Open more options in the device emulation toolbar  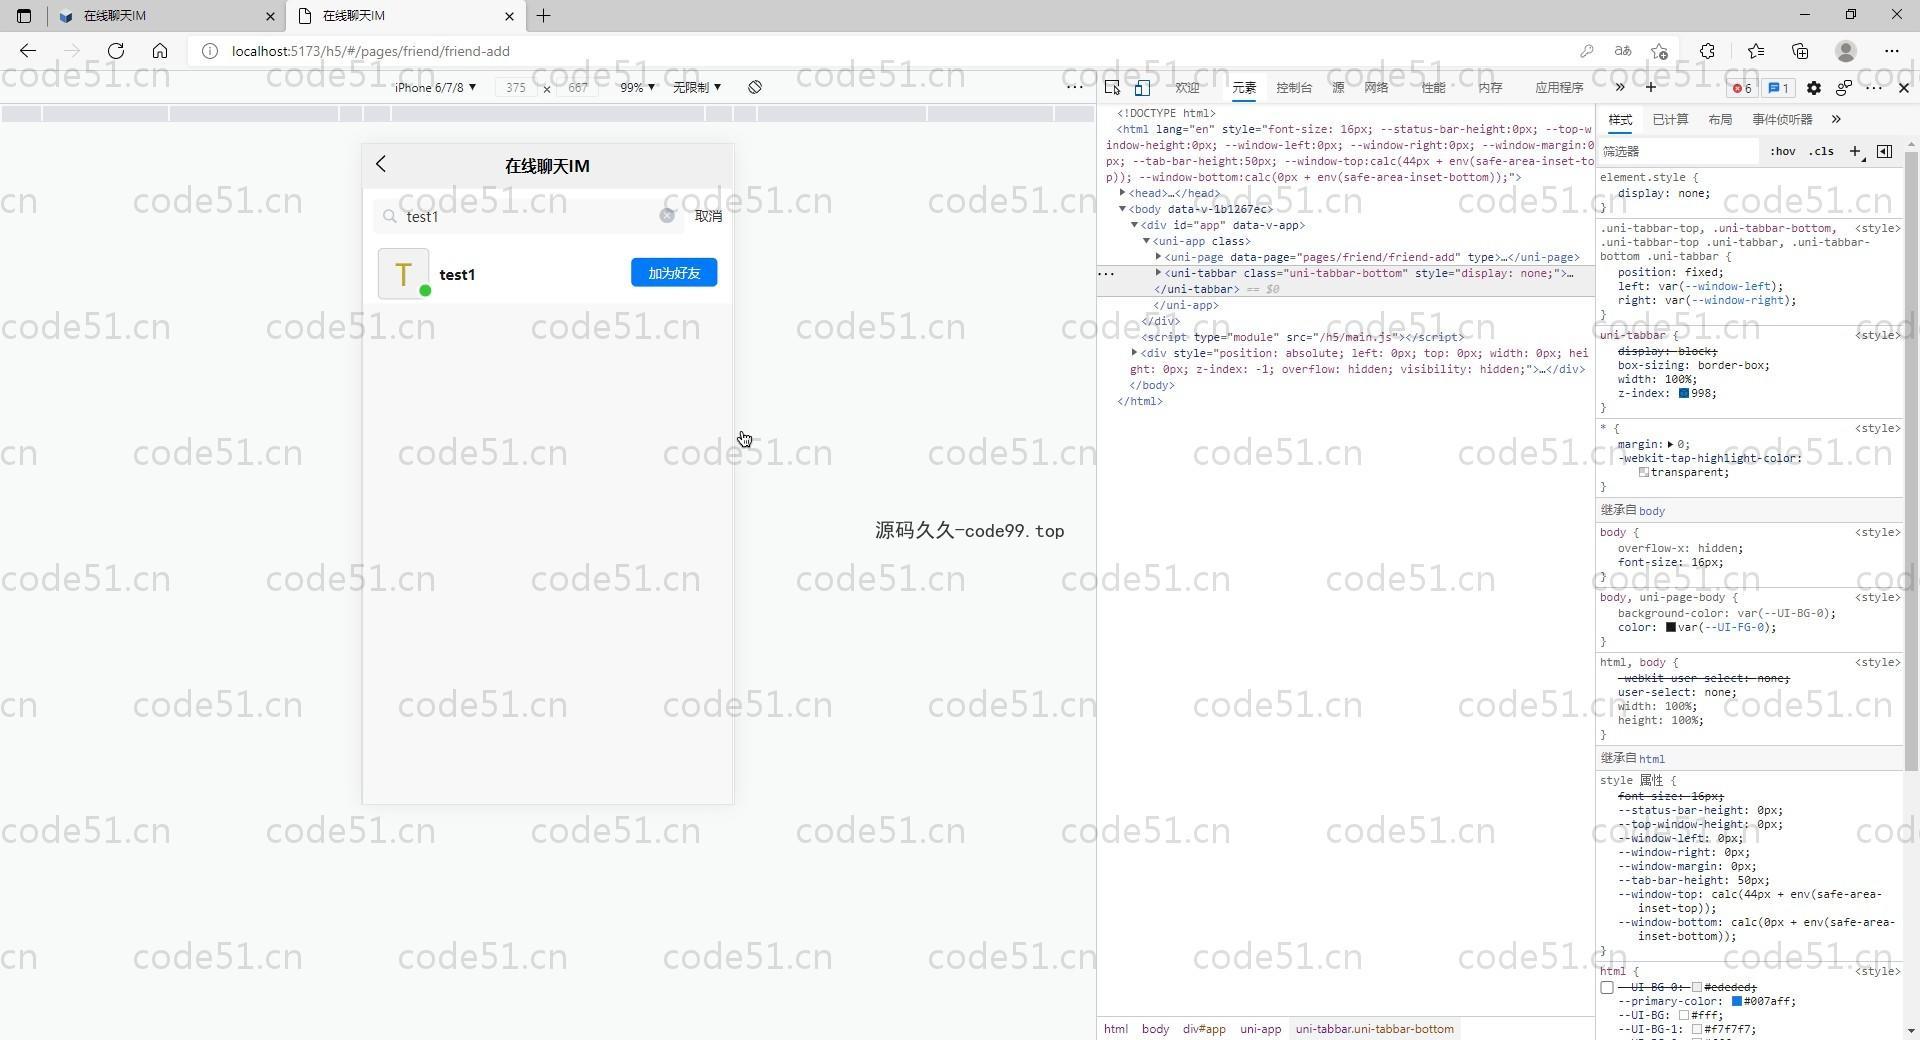tap(1075, 87)
